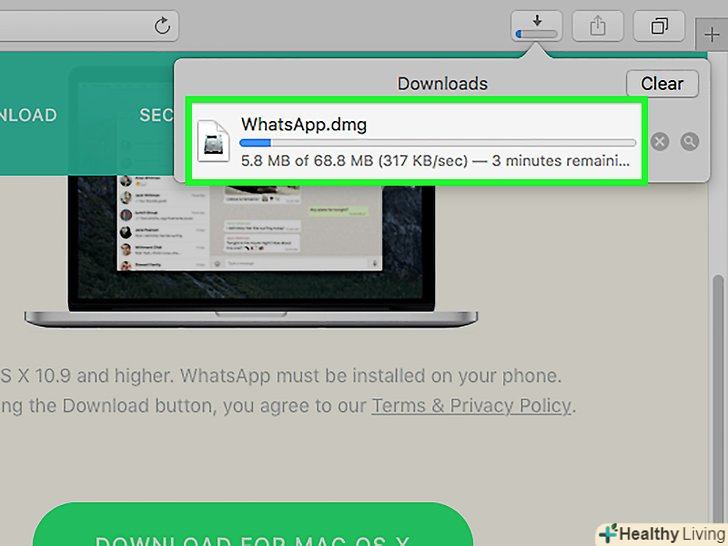Show all tabs overview icon

point(659,26)
